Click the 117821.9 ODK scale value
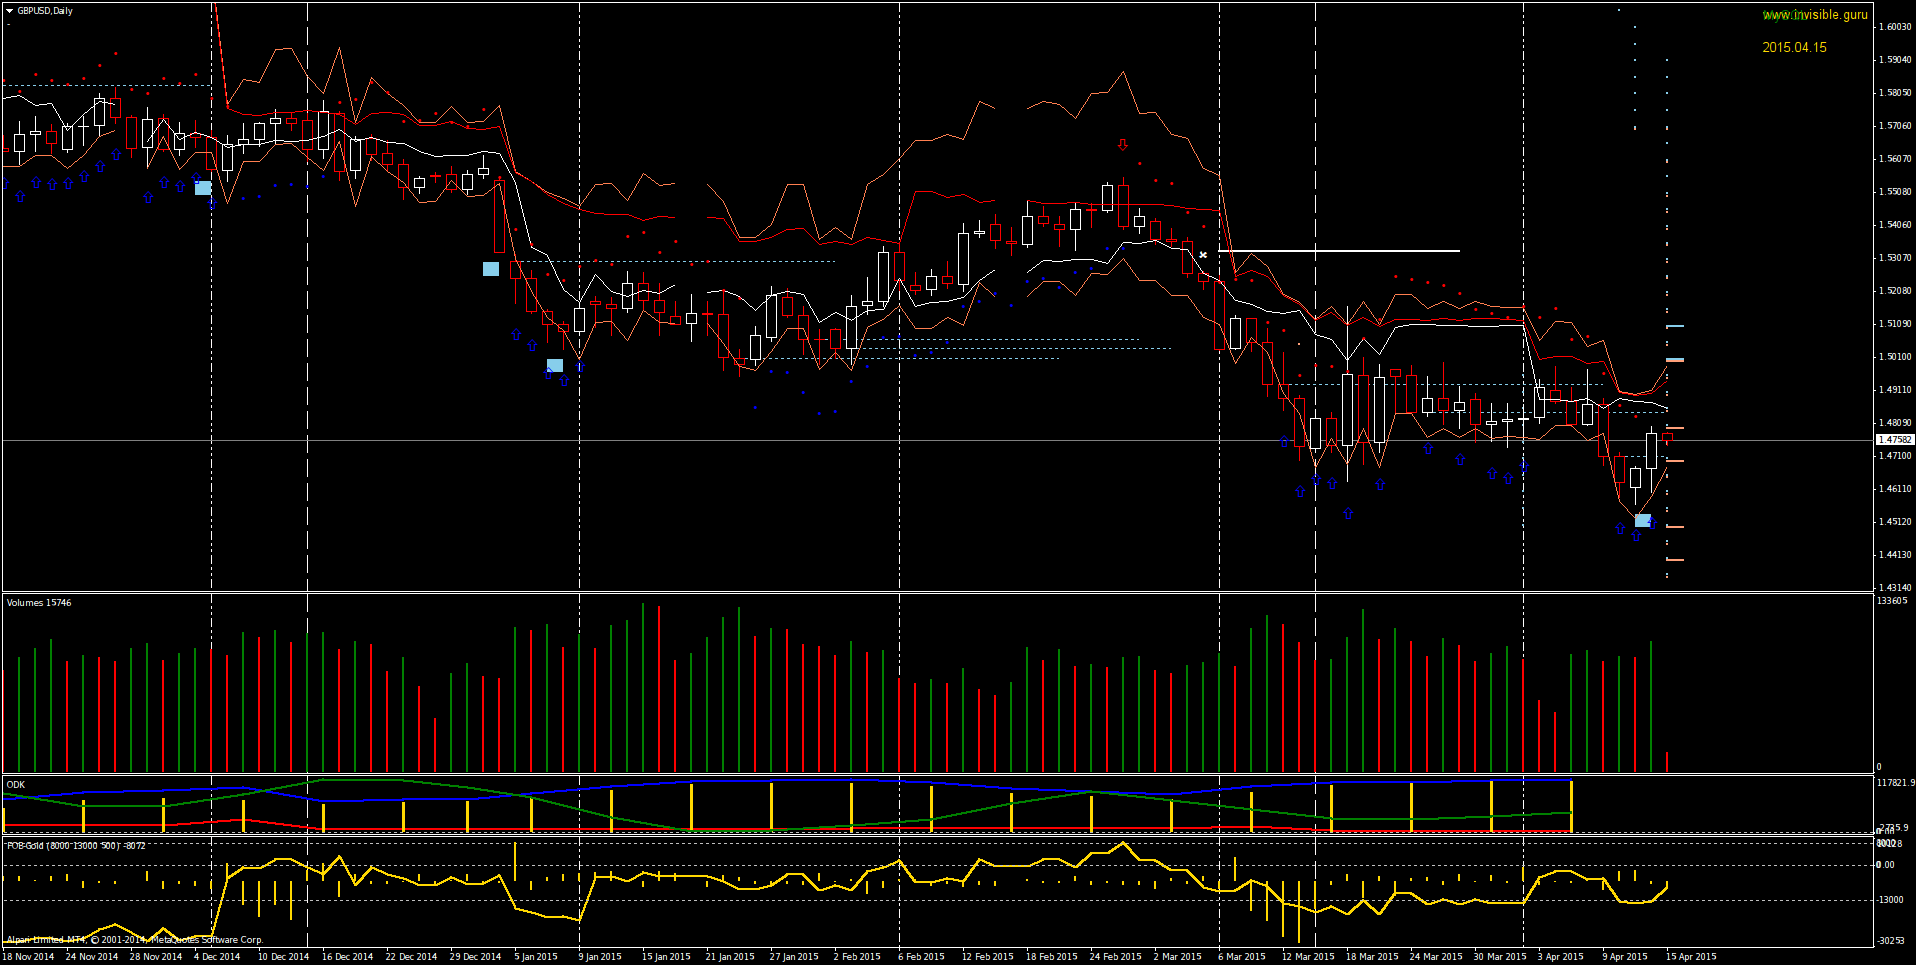1916x965 pixels. (1896, 783)
